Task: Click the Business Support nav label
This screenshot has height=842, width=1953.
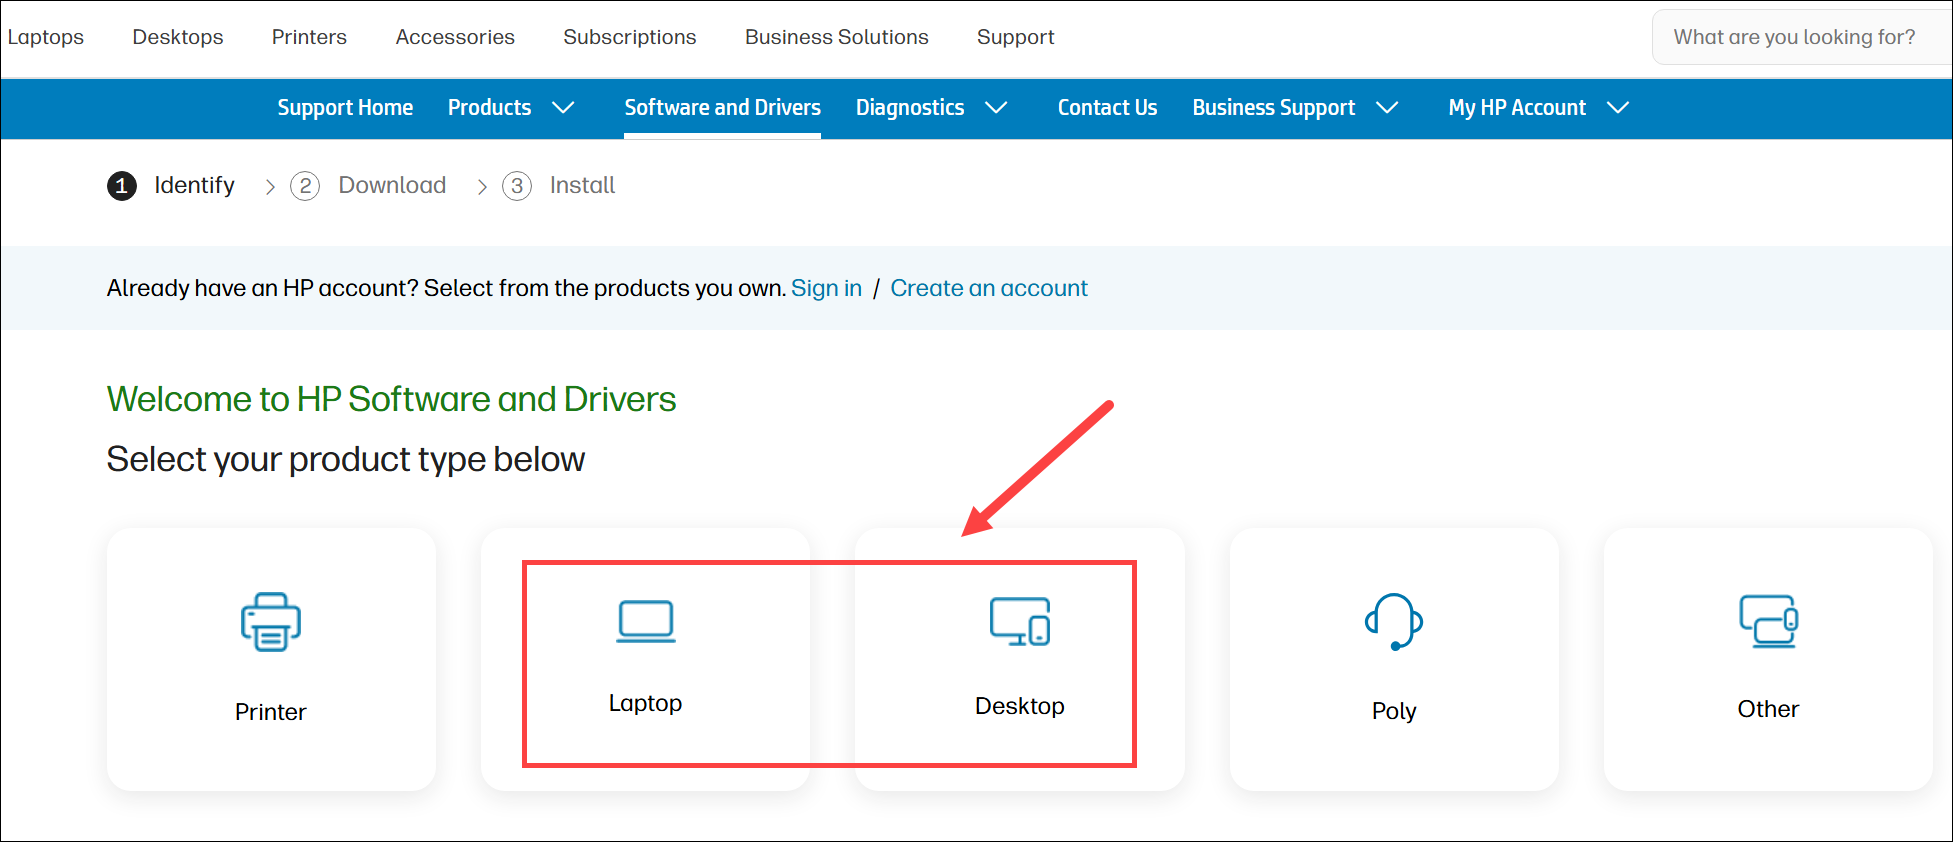Action: (x=1274, y=107)
